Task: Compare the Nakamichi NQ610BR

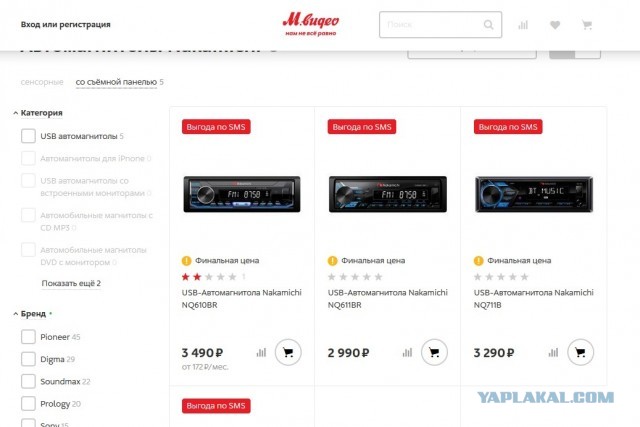Action: [261, 352]
